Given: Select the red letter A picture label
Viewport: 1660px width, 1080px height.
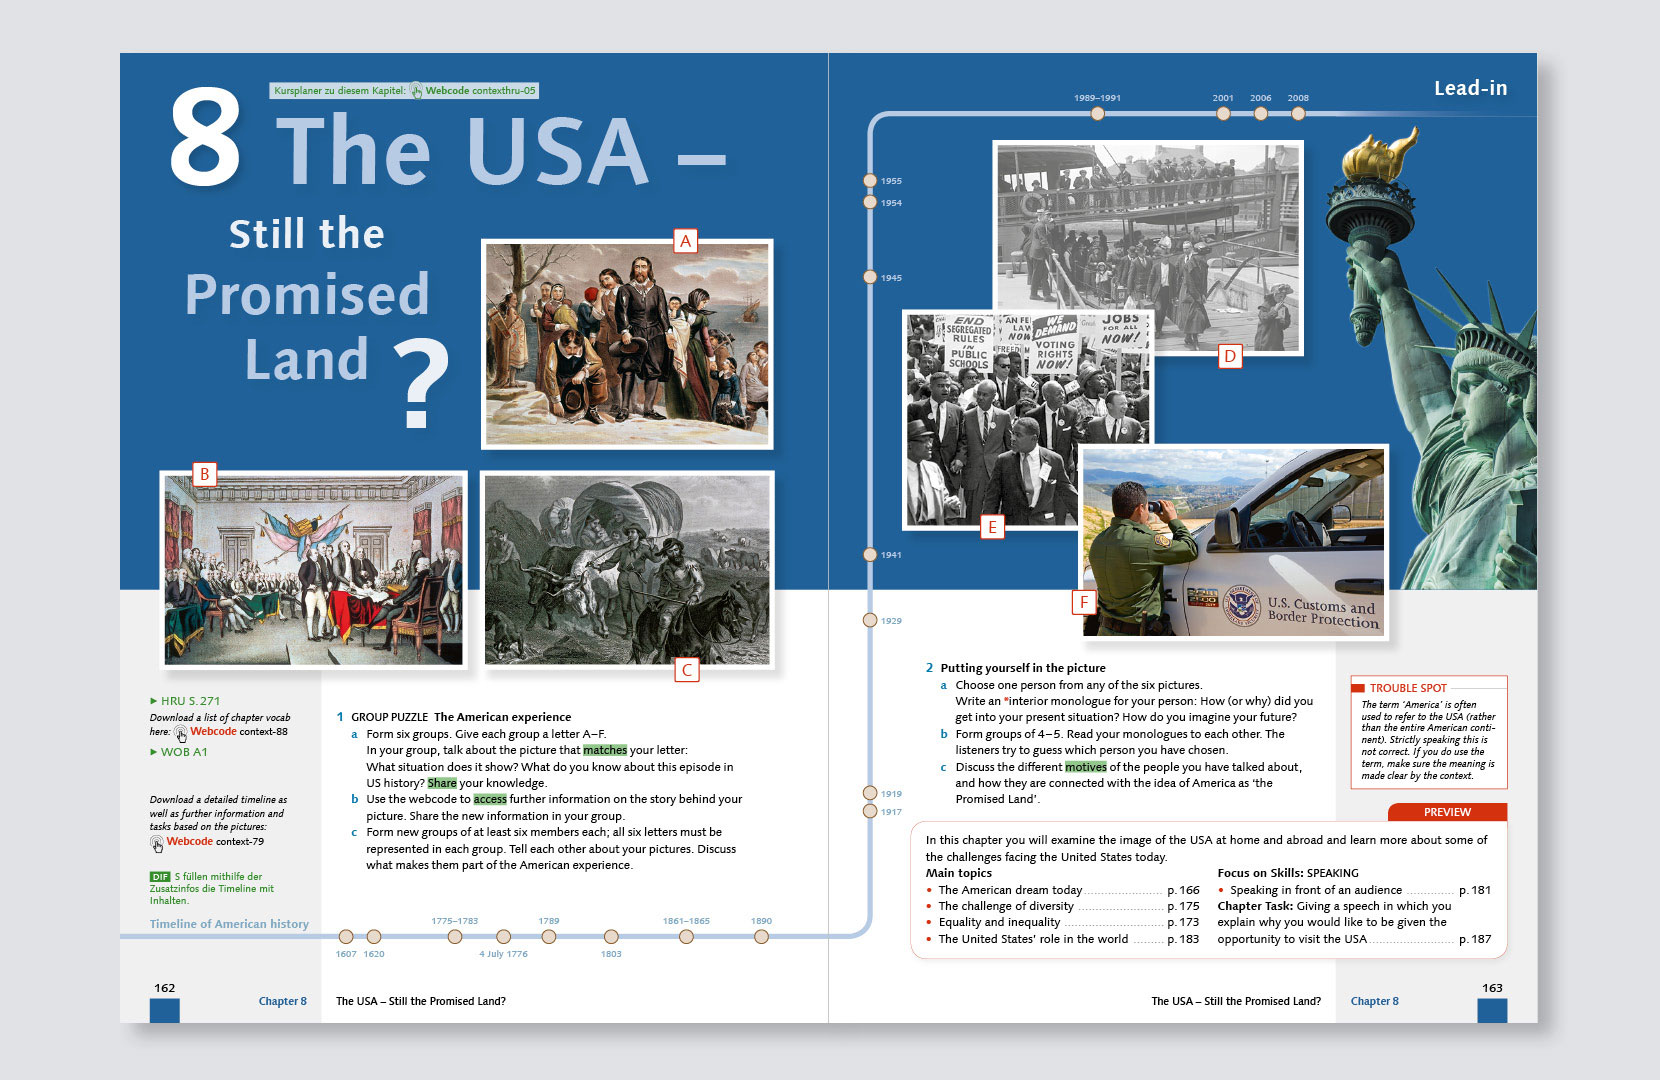Looking at the screenshot, I should point(685,241).
